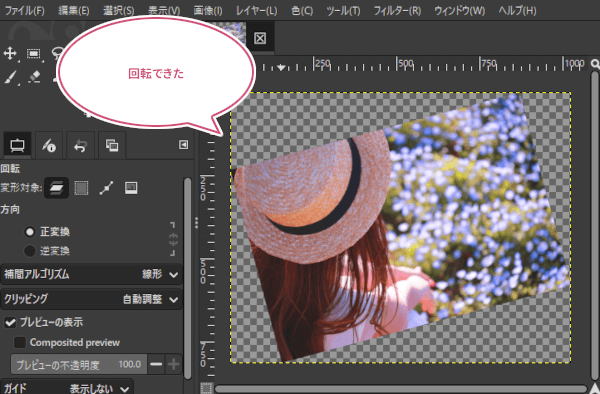This screenshot has height=394, width=600.
Task: Open クリッピング dropdown
Action: coord(91,299)
